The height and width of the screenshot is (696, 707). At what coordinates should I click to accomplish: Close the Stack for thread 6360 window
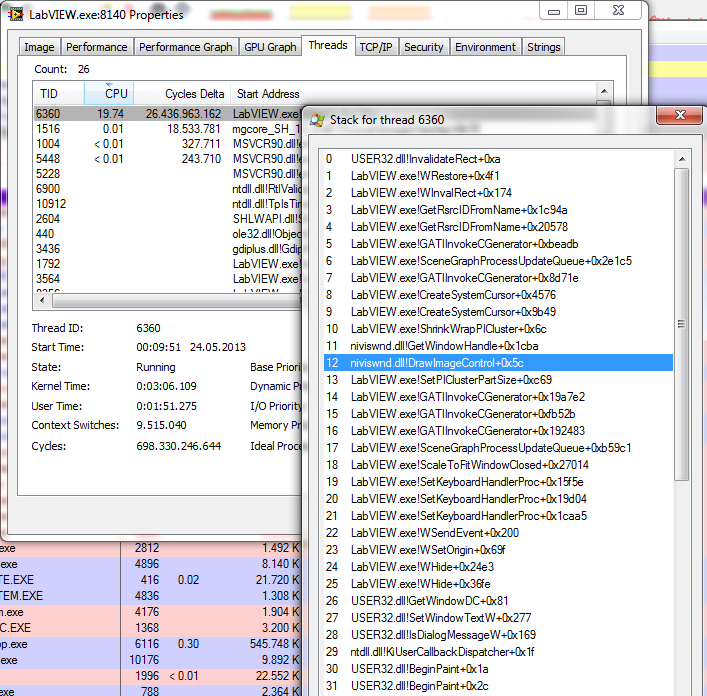(679, 115)
